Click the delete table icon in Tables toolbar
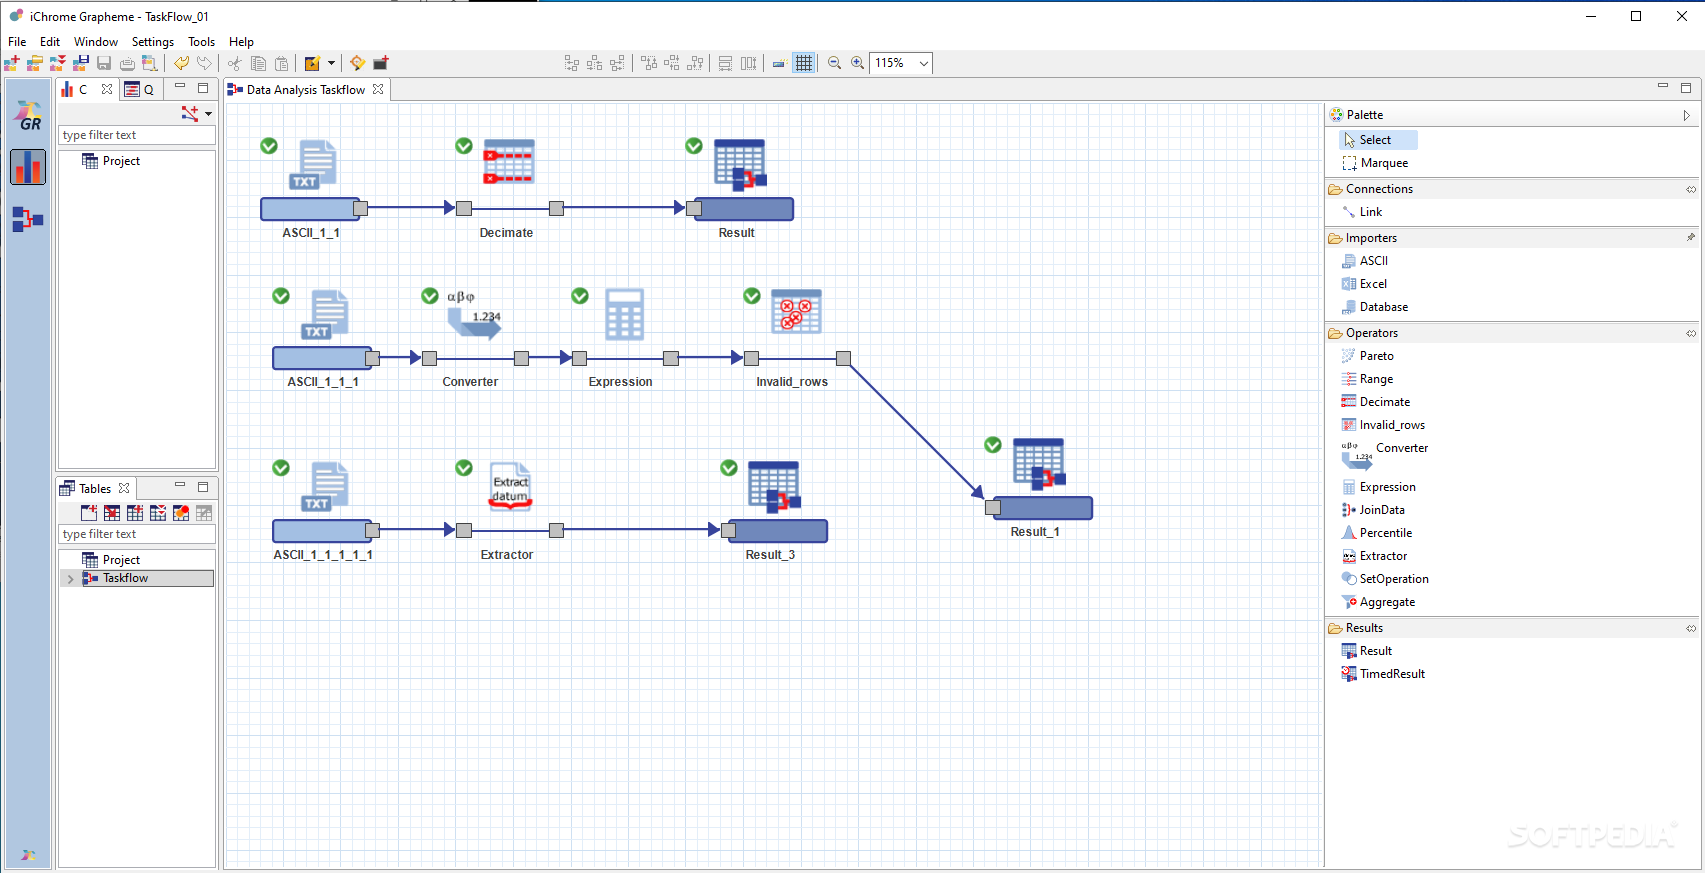 [x=112, y=513]
